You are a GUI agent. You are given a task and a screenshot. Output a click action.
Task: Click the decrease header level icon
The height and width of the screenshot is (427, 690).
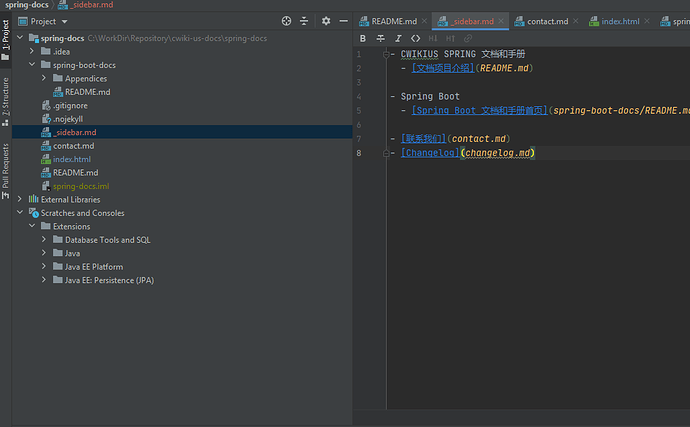click(433, 39)
